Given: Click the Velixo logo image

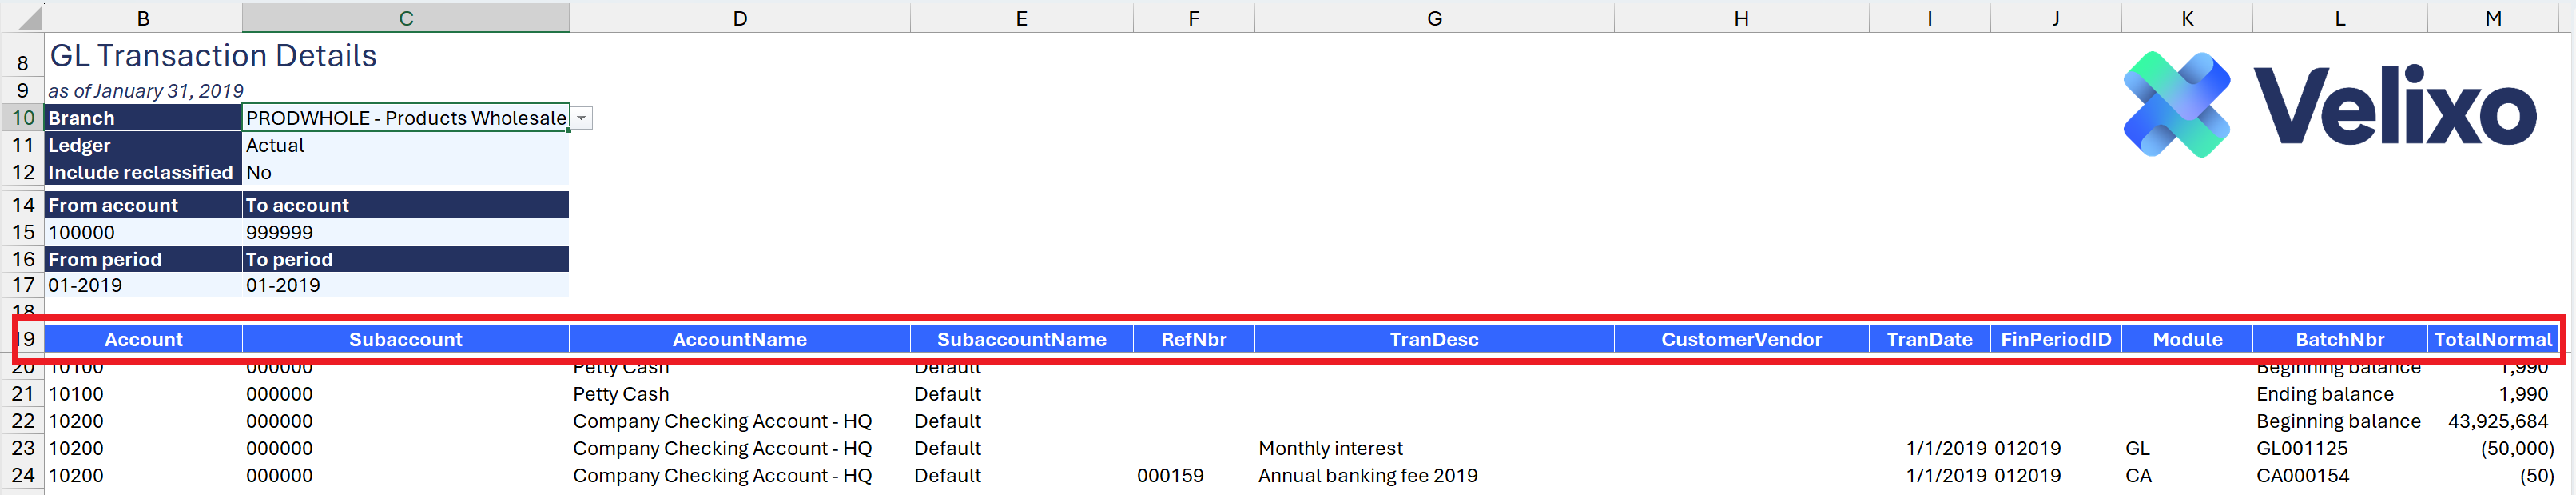Looking at the screenshot, I should click(2329, 105).
